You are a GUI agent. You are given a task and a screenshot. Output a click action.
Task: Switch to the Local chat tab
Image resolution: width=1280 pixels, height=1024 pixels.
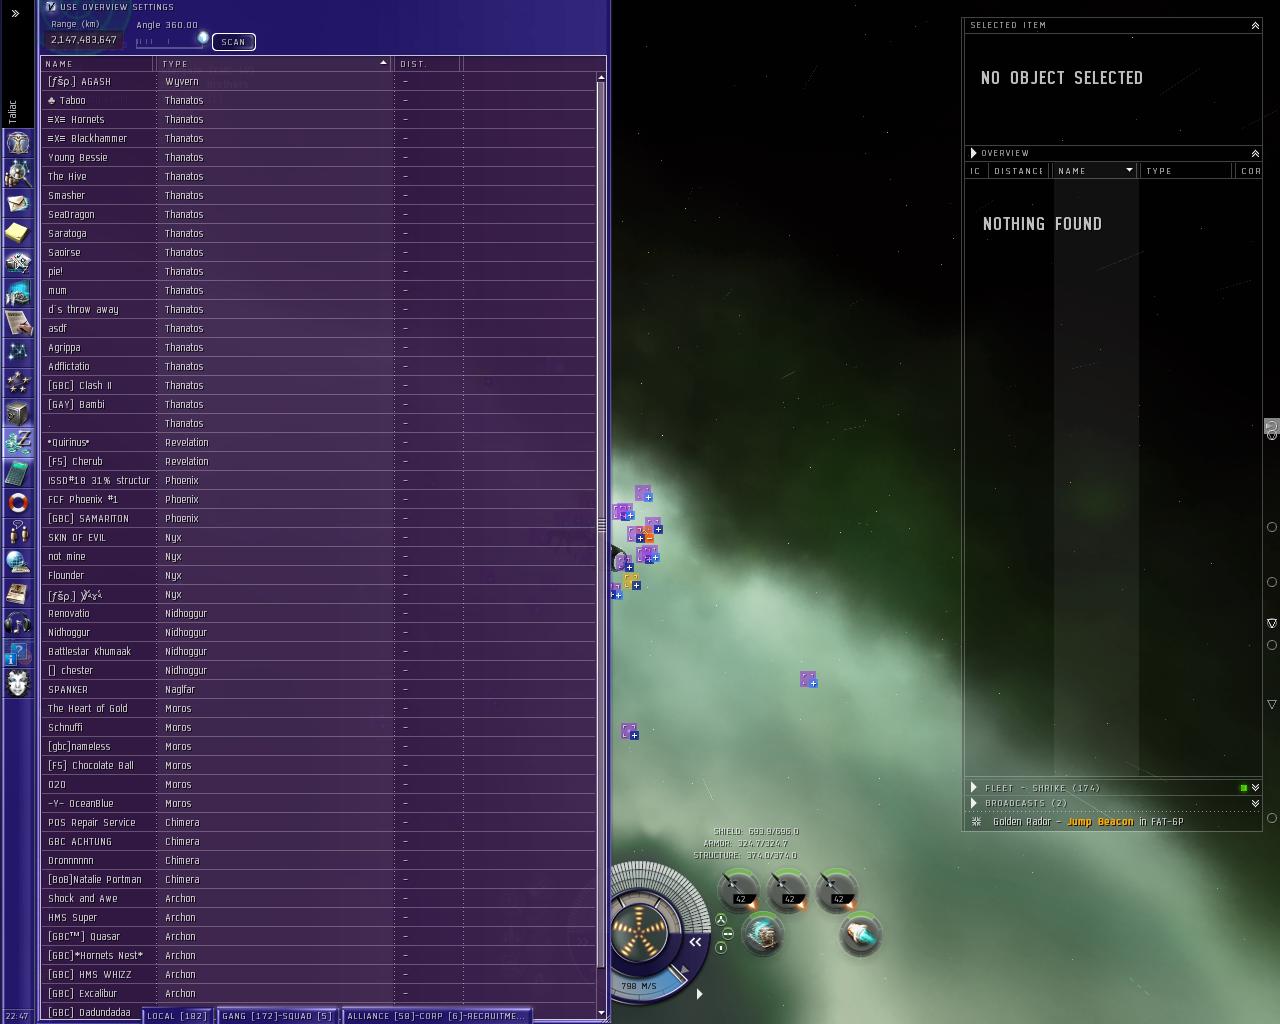click(177, 1016)
